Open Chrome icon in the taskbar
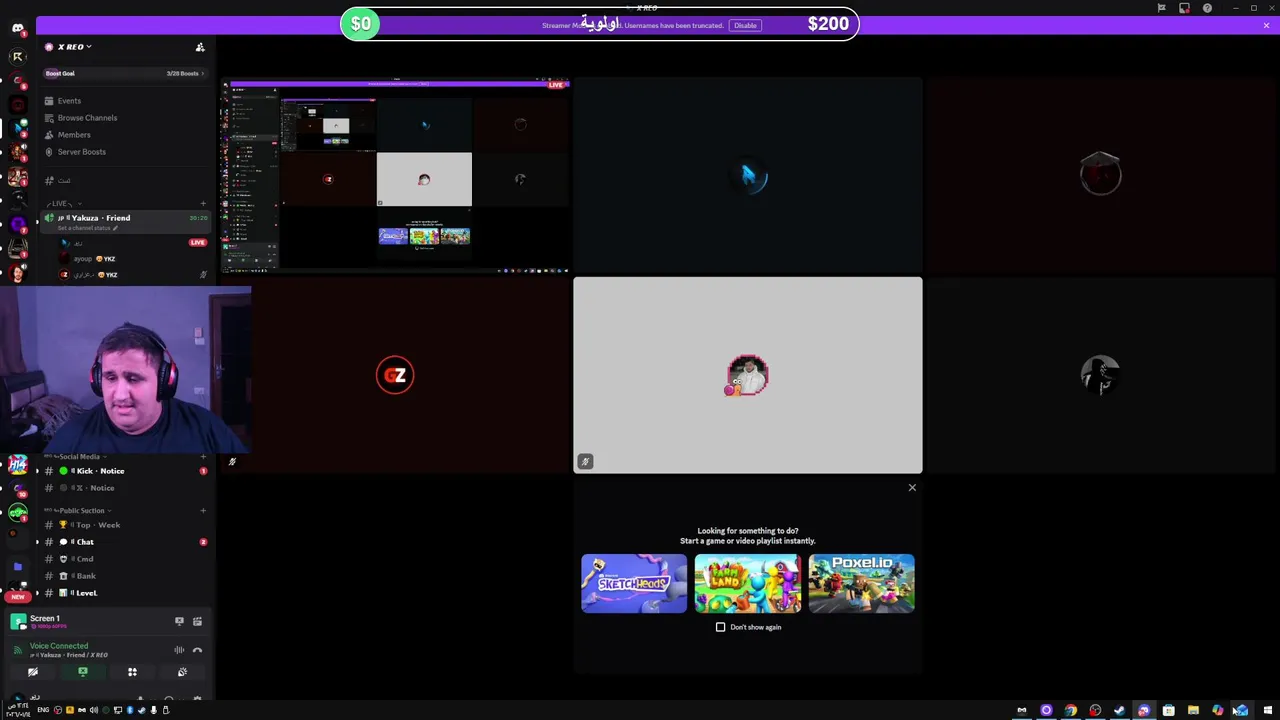Image resolution: width=1280 pixels, height=720 pixels. tap(1071, 710)
